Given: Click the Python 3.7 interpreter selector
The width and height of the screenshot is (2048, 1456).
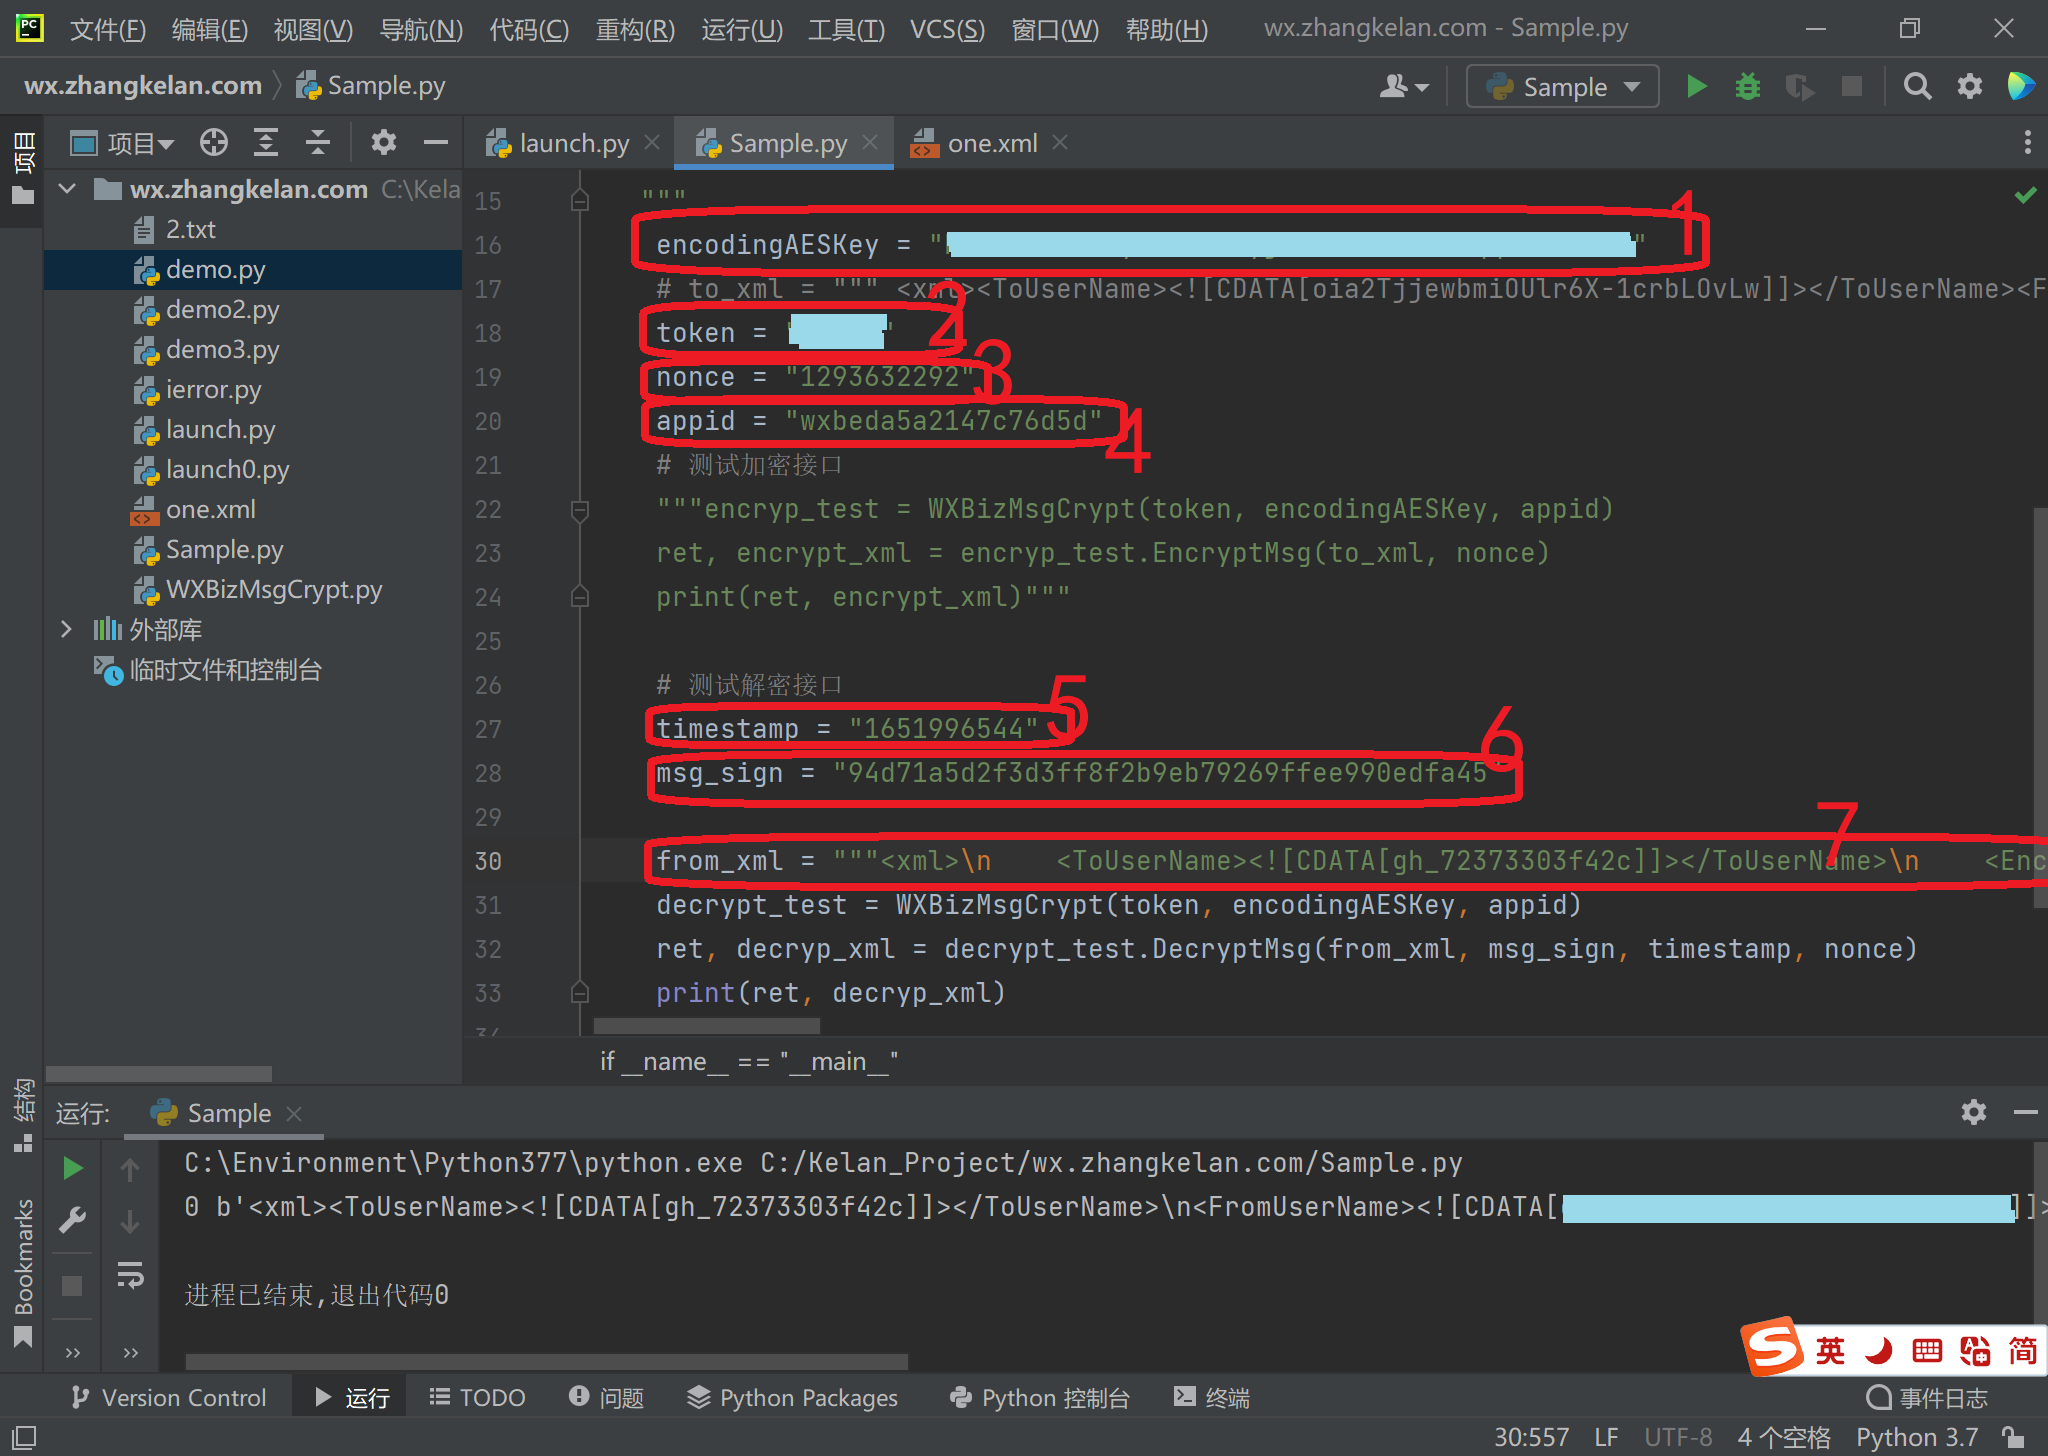Looking at the screenshot, I should [1917, 1437].
